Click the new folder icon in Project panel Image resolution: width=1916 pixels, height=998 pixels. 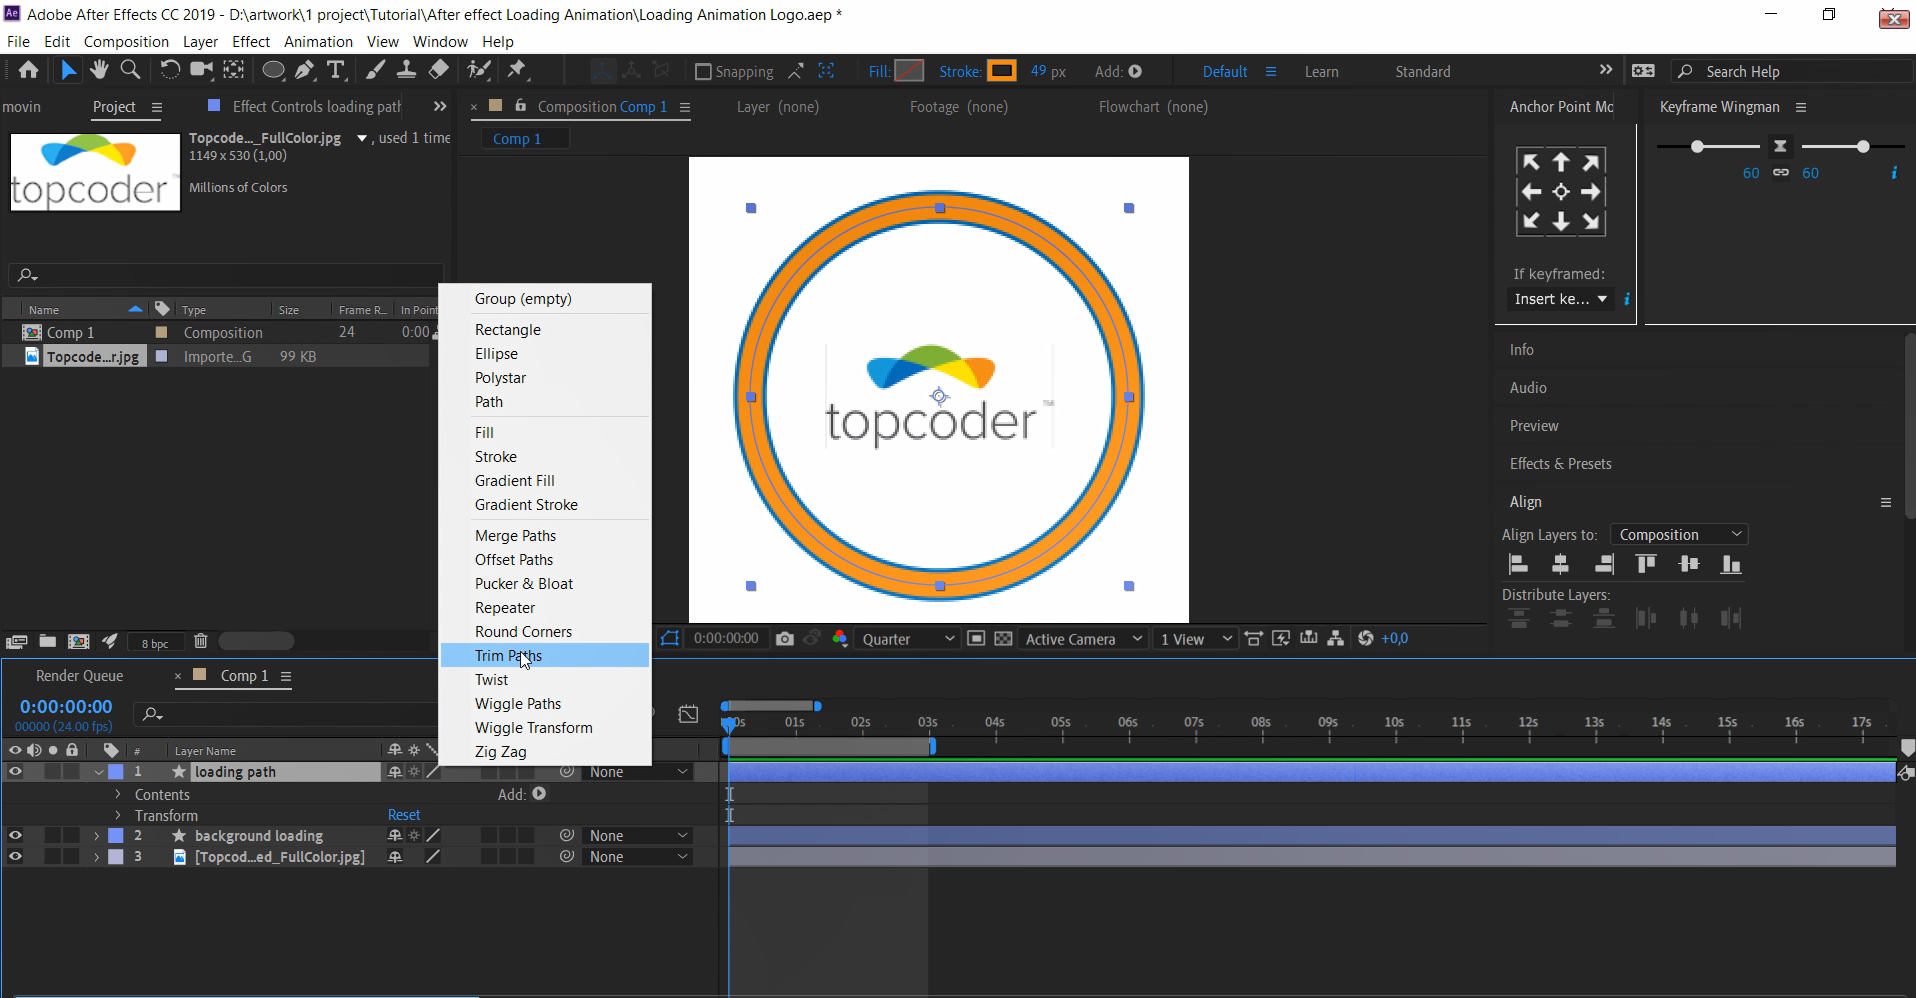[47, 641]
